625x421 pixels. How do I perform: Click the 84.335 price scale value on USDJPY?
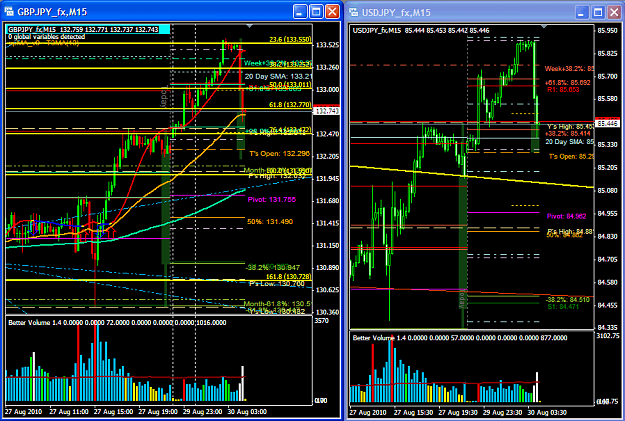(607, 328)
